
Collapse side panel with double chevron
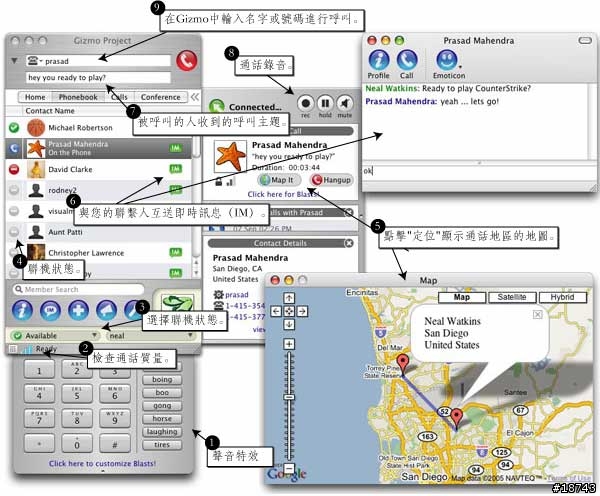[195, 97]
